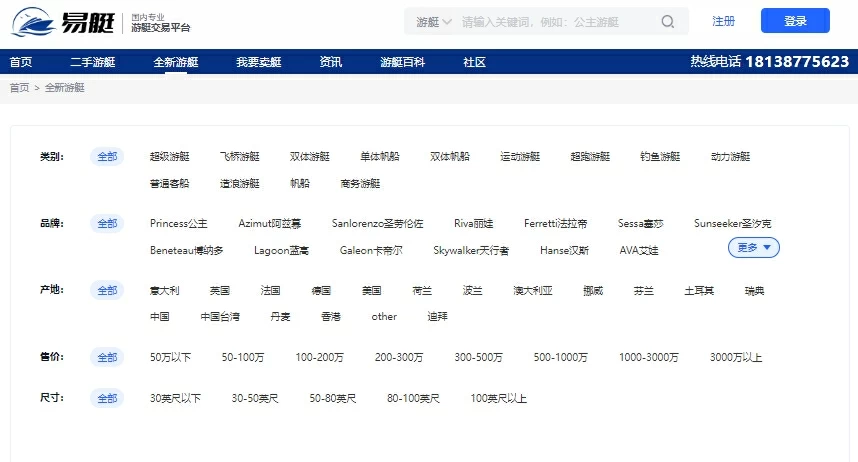Open the 游艇 search type dropdown

point(433,22)
